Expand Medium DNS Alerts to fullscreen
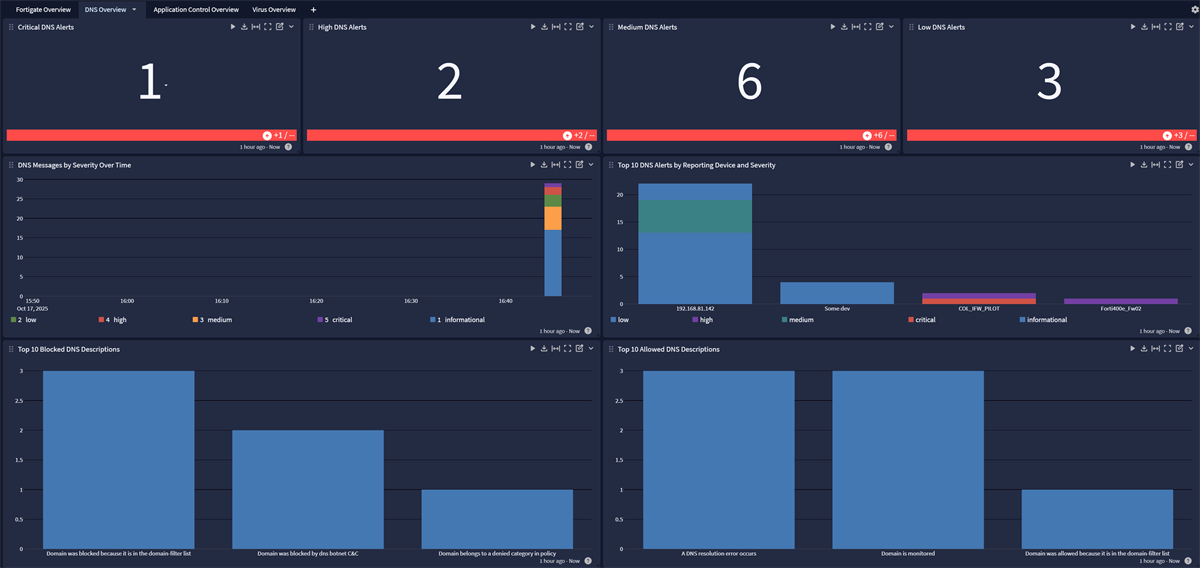1200x568 pixels. 867,27
